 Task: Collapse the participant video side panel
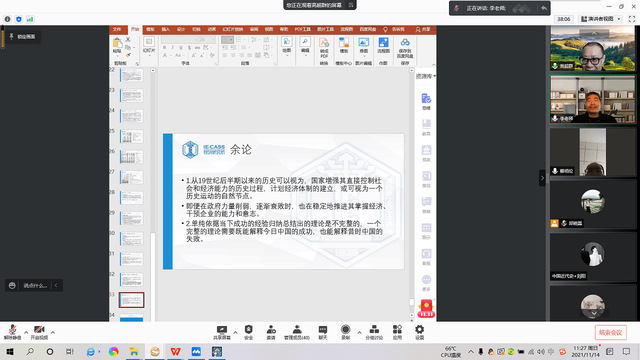coord(542,178)
